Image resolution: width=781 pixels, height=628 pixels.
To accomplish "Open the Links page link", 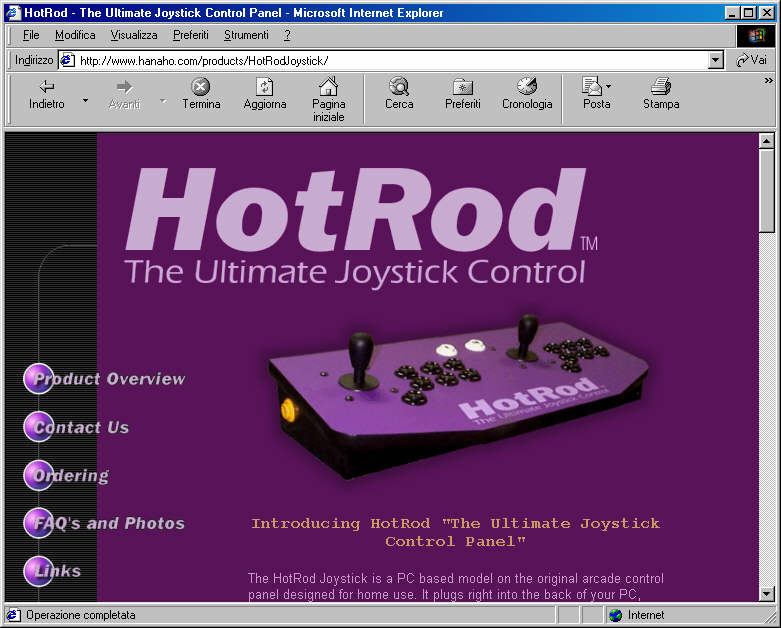I will (x=52, y=571).
